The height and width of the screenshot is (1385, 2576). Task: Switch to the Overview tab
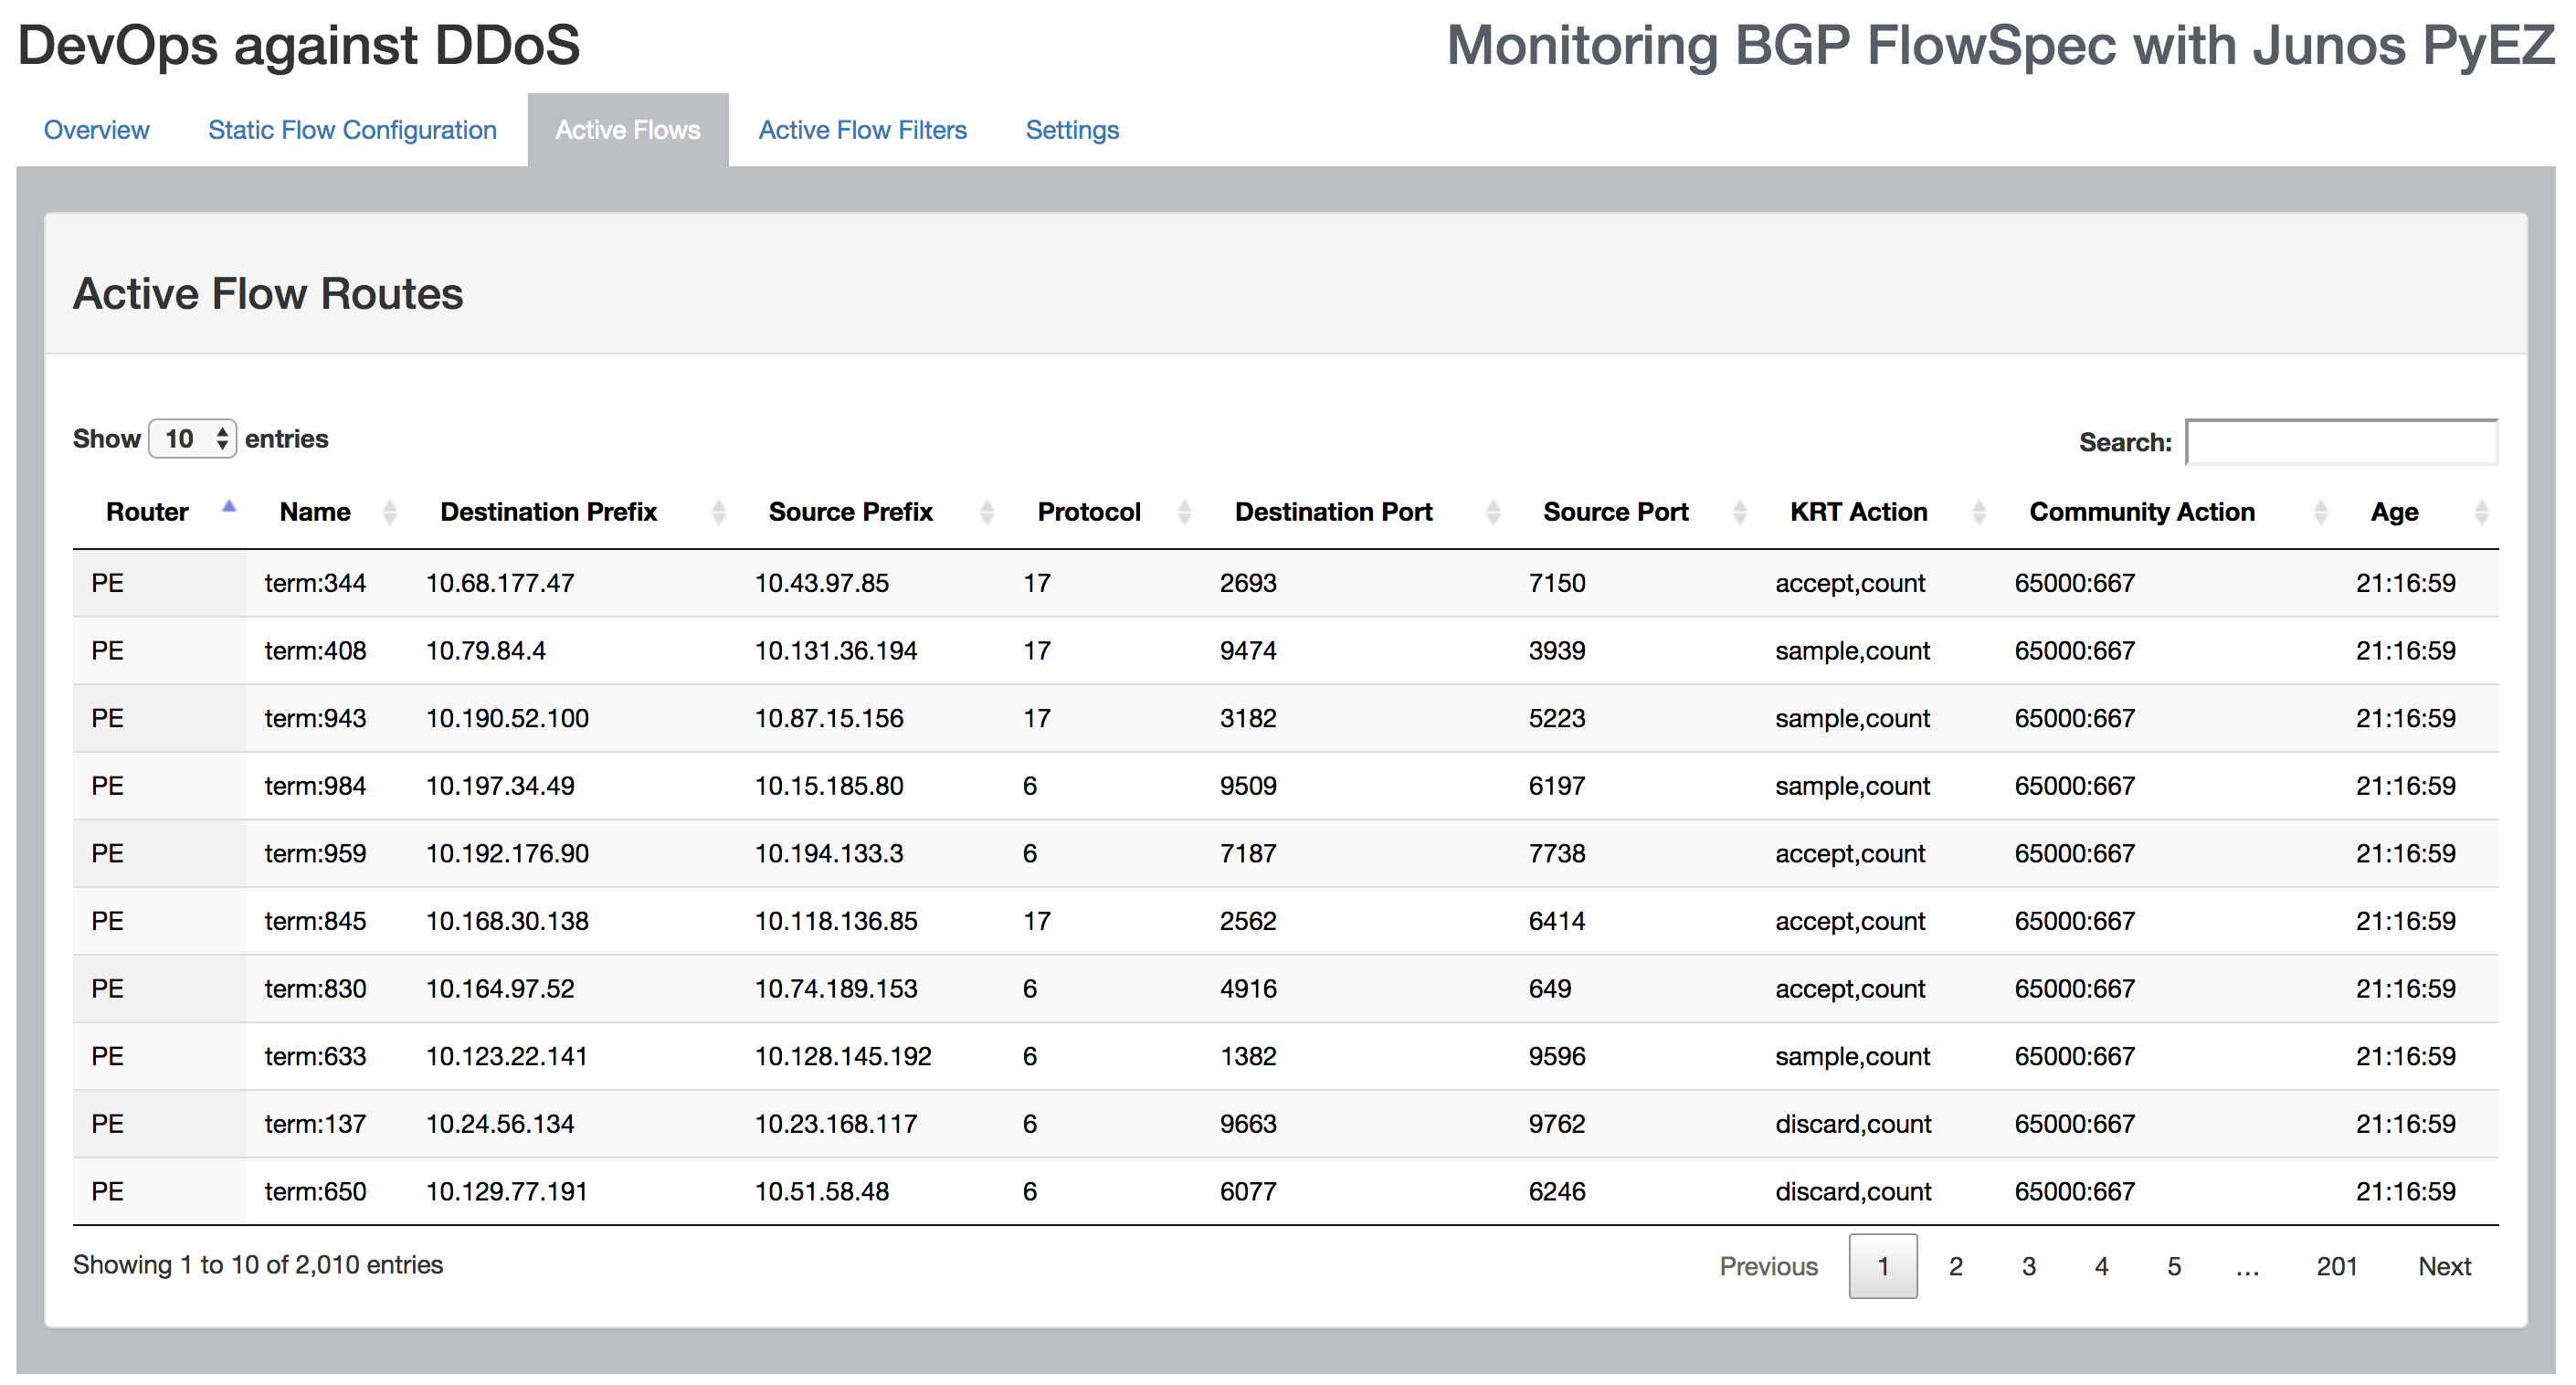pos(96,130)
